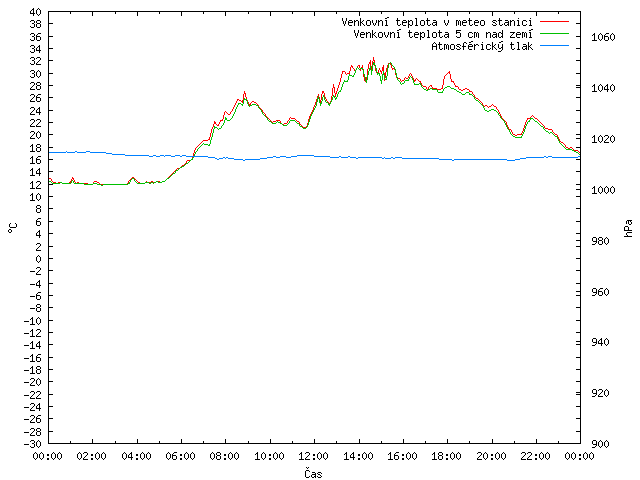This screenshot has width=640, height=480.
Task: Click the pressure tick label '980'
Action: coord(600,241)
